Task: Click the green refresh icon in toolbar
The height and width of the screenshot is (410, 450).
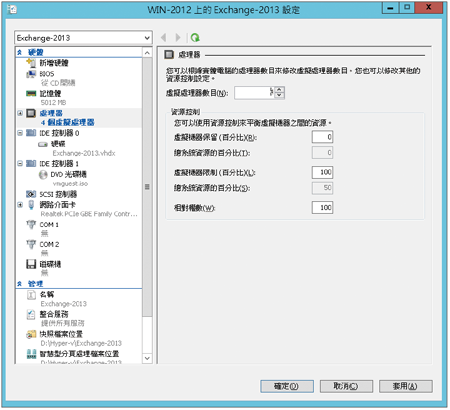Action: tap(195, 37)
